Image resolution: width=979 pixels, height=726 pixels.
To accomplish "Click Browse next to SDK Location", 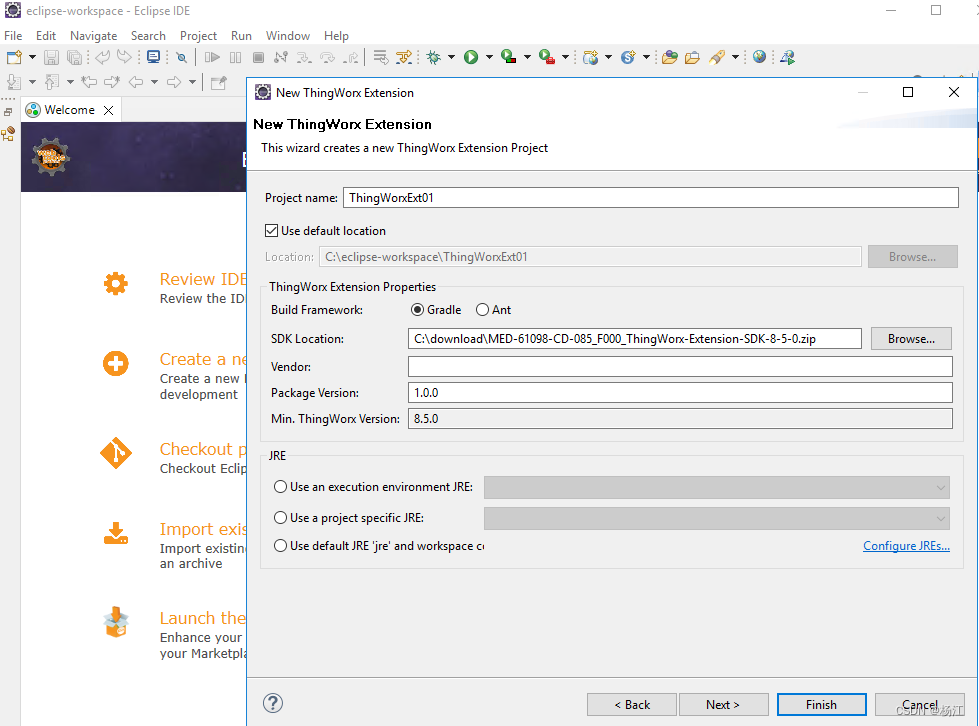I will 911,338.
